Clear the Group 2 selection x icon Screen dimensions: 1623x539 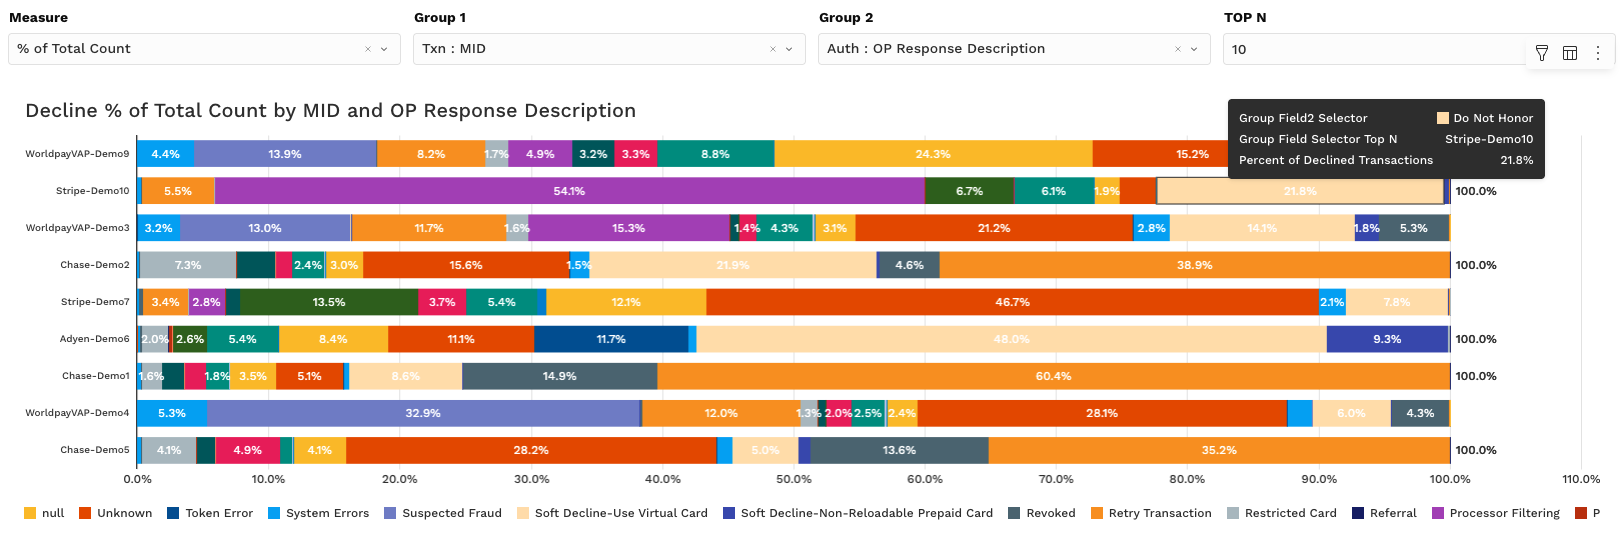[x=1178, y=49]
